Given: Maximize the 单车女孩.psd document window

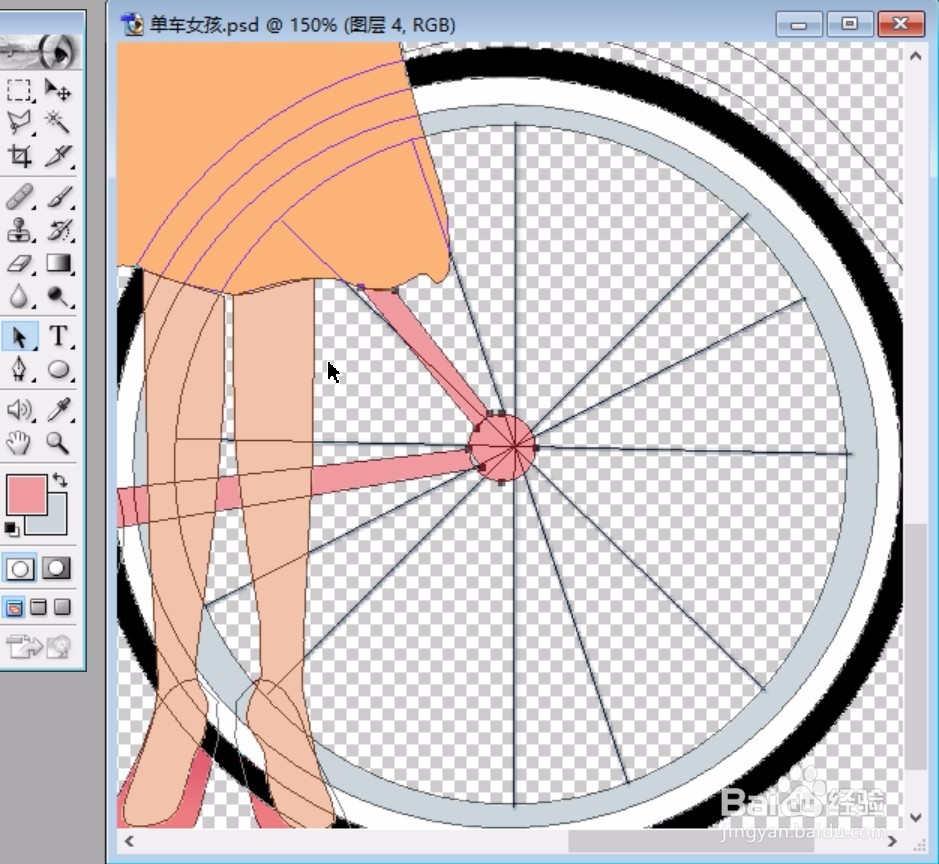Looking at the screenshot, I should tap(849, 25).
